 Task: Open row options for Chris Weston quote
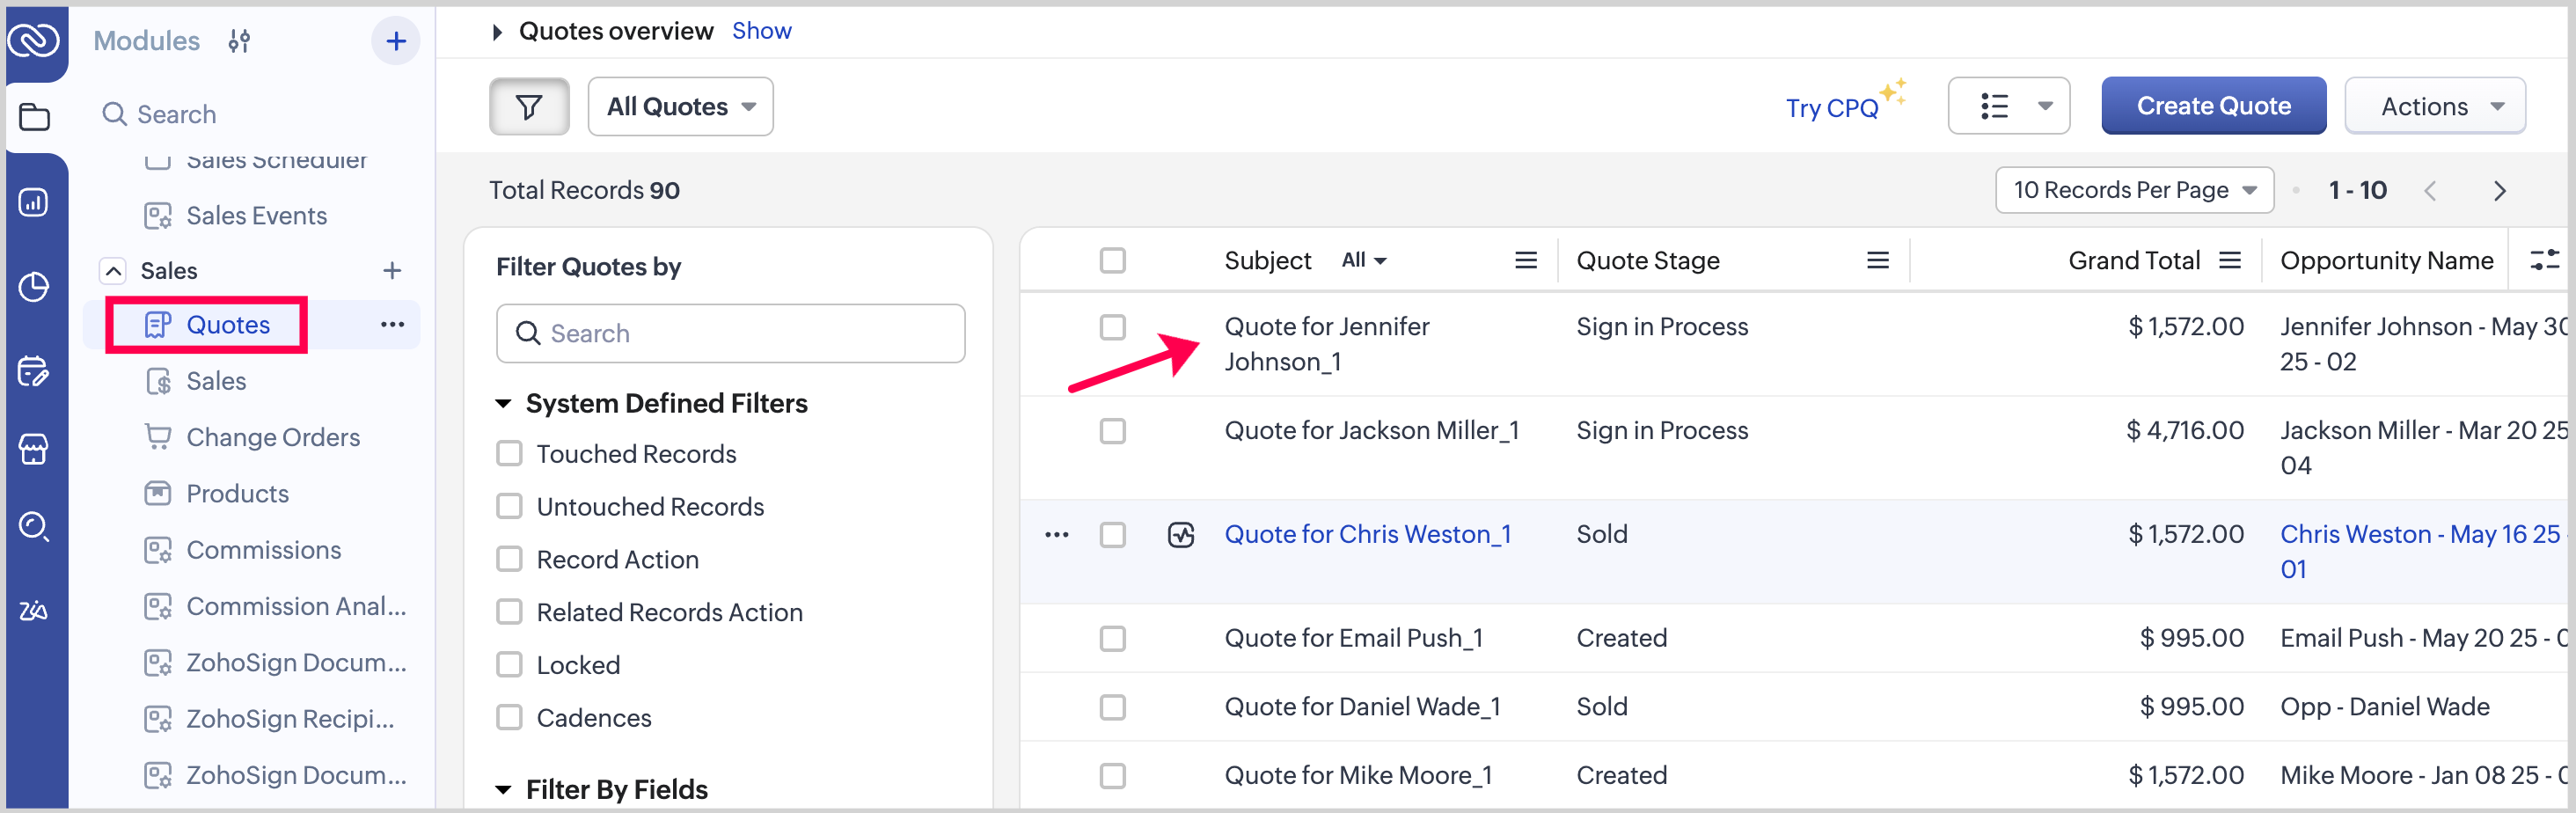(x=1056, y=535)
